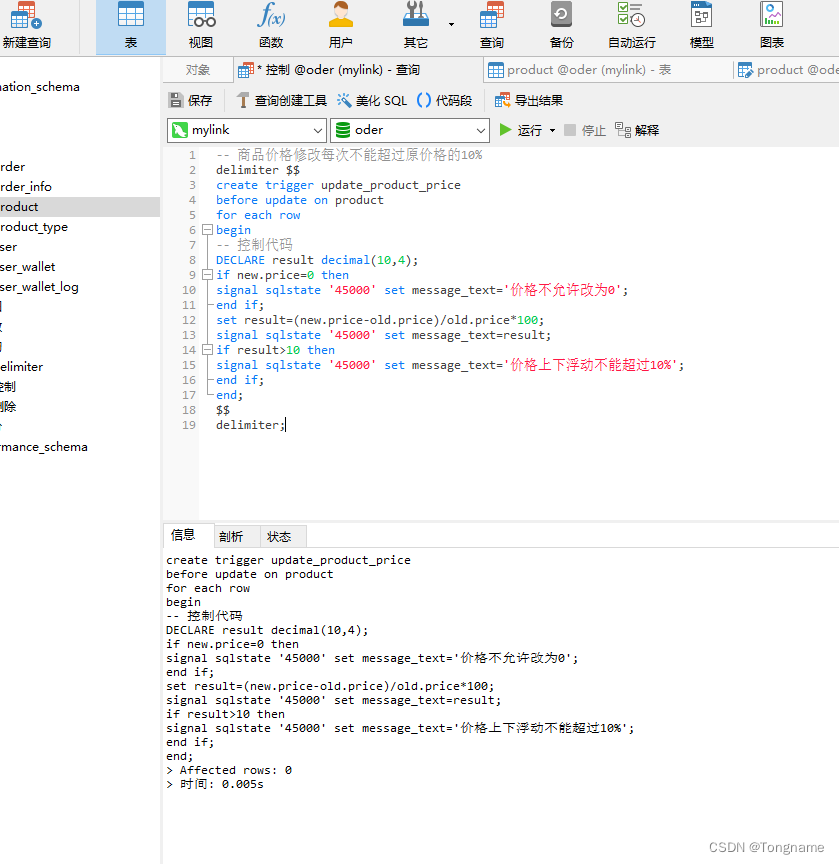This screenshot has width=839, height=864.
Task: Switch to the Message (信息) tab
Action: click(x=183, y=535)
